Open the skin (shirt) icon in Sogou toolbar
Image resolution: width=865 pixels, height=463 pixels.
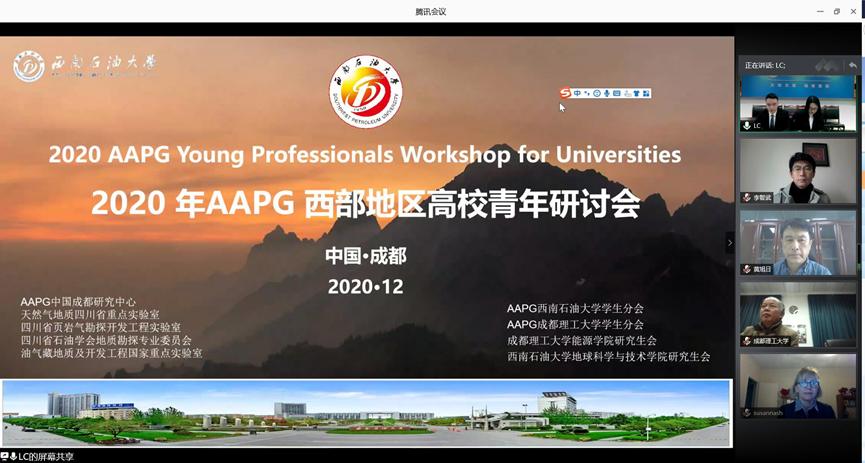click(x=636, y=93)
